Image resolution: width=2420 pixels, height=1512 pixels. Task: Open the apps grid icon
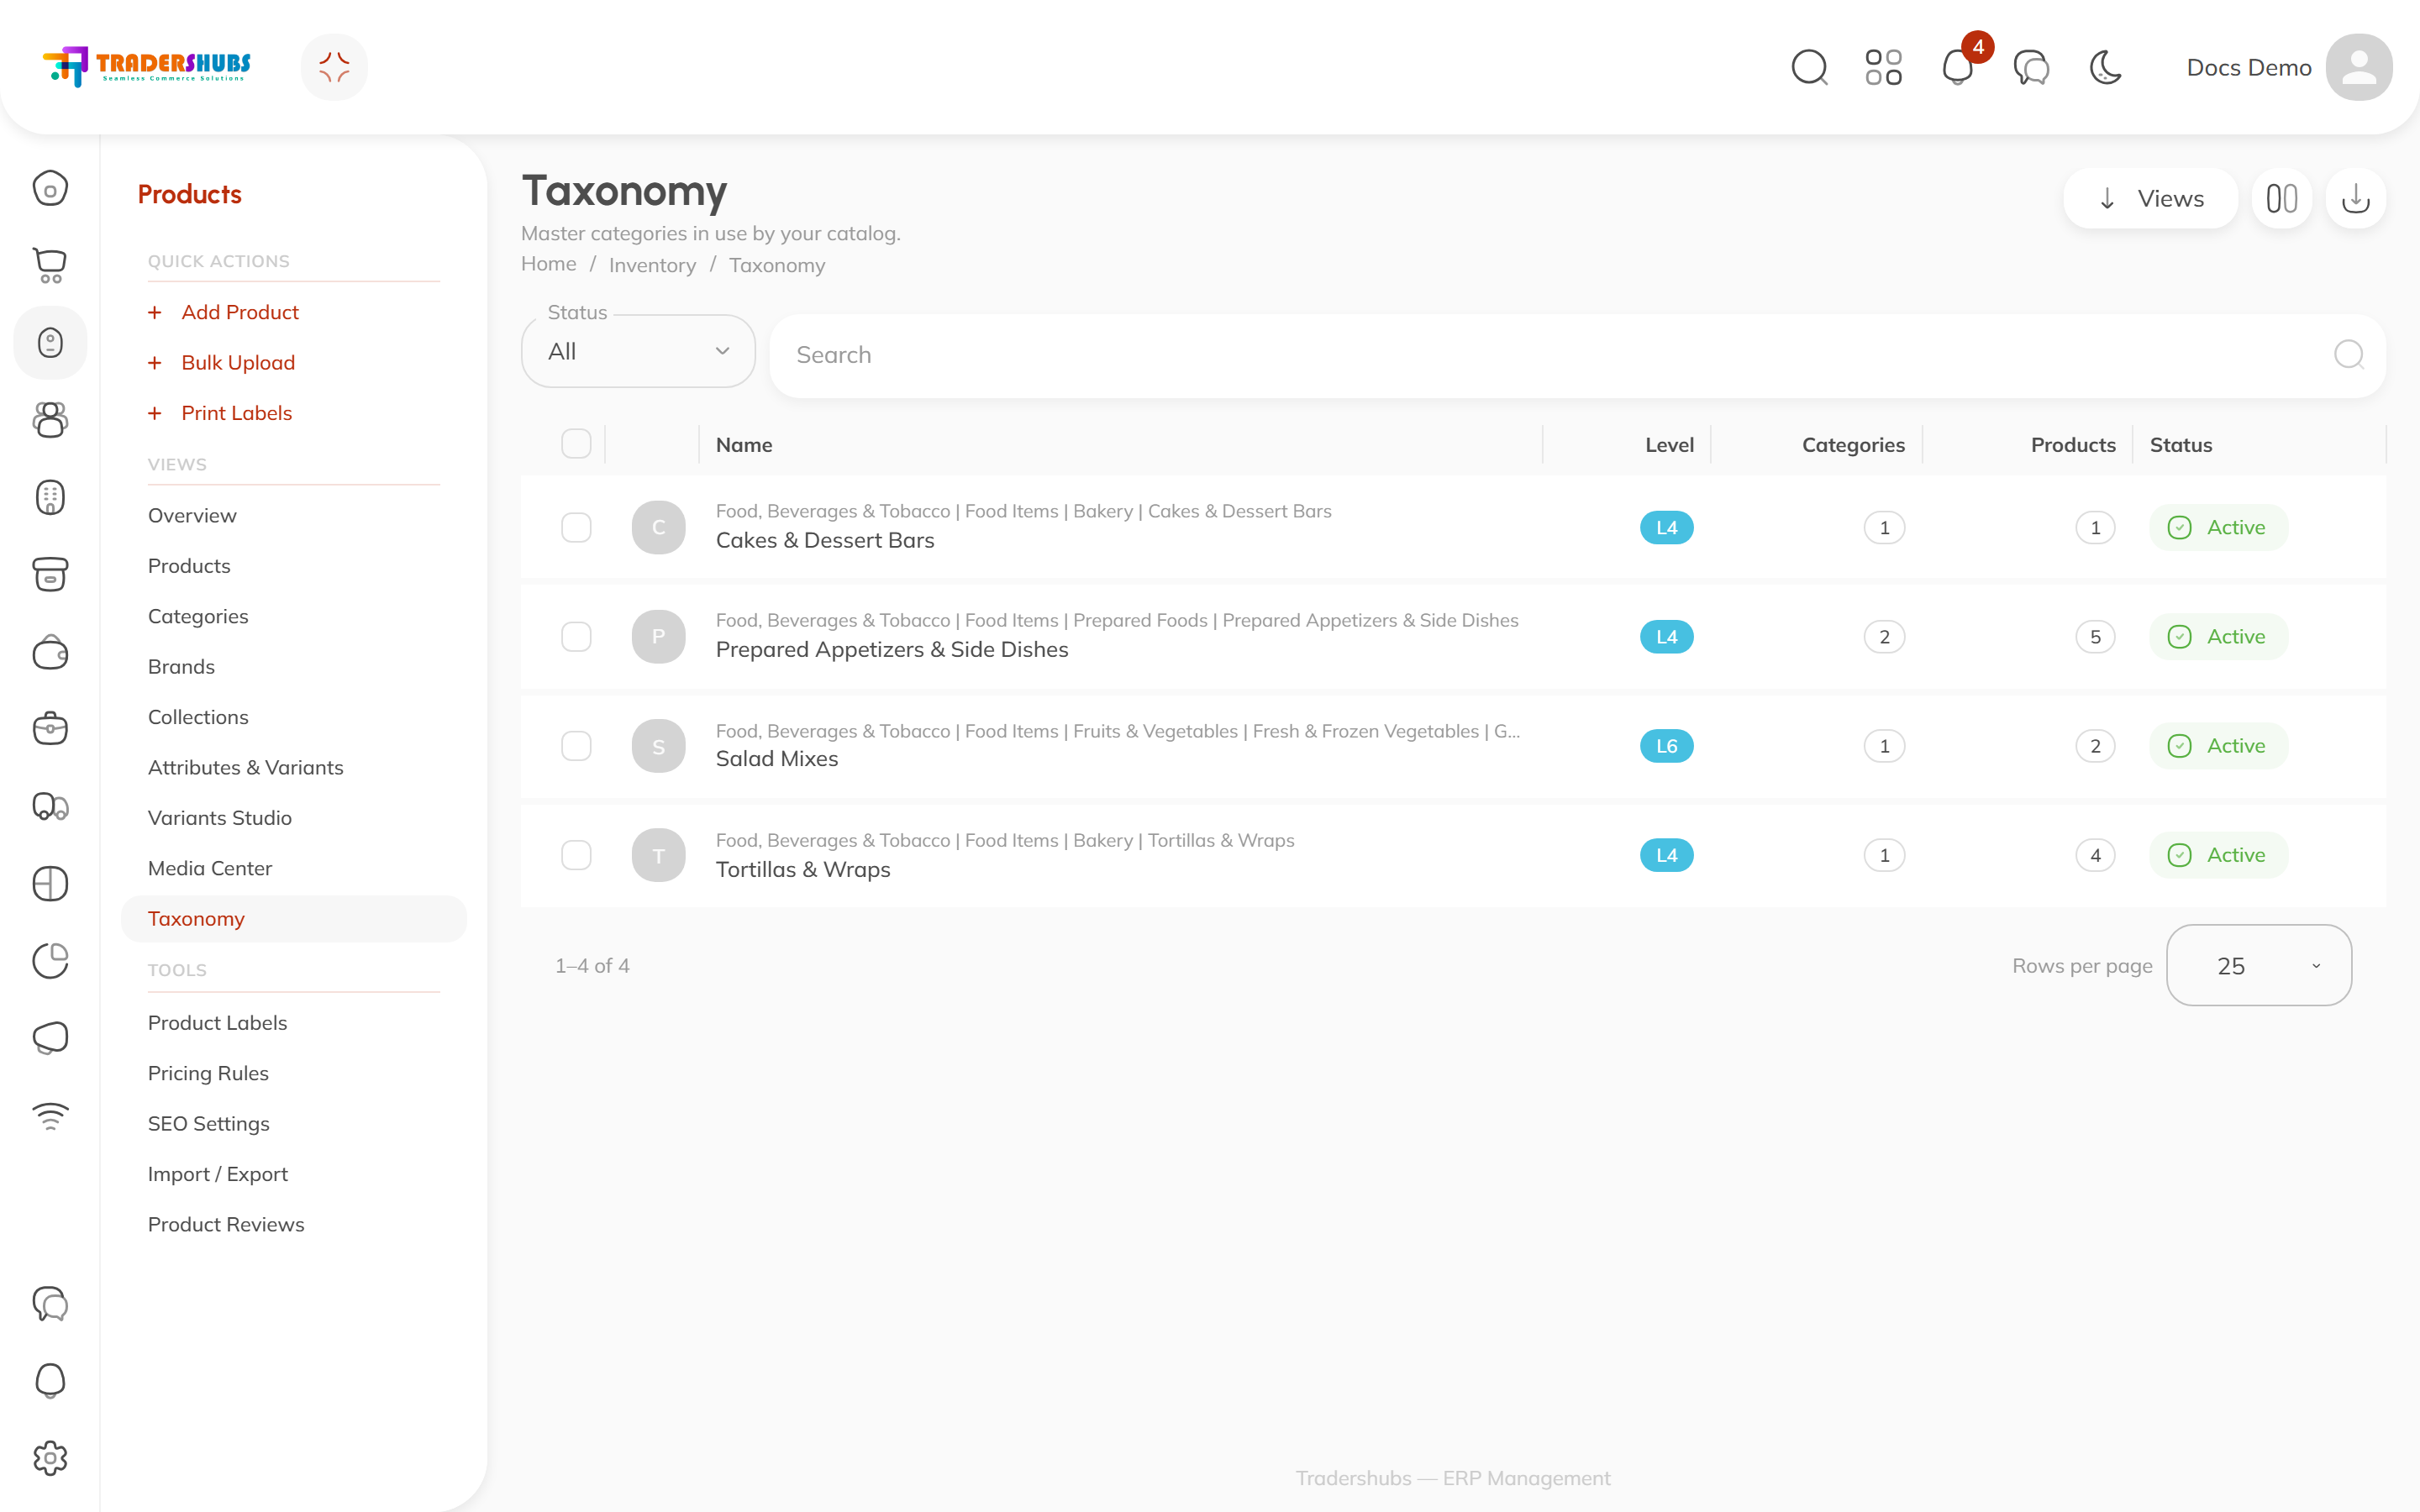point(1883,68)
